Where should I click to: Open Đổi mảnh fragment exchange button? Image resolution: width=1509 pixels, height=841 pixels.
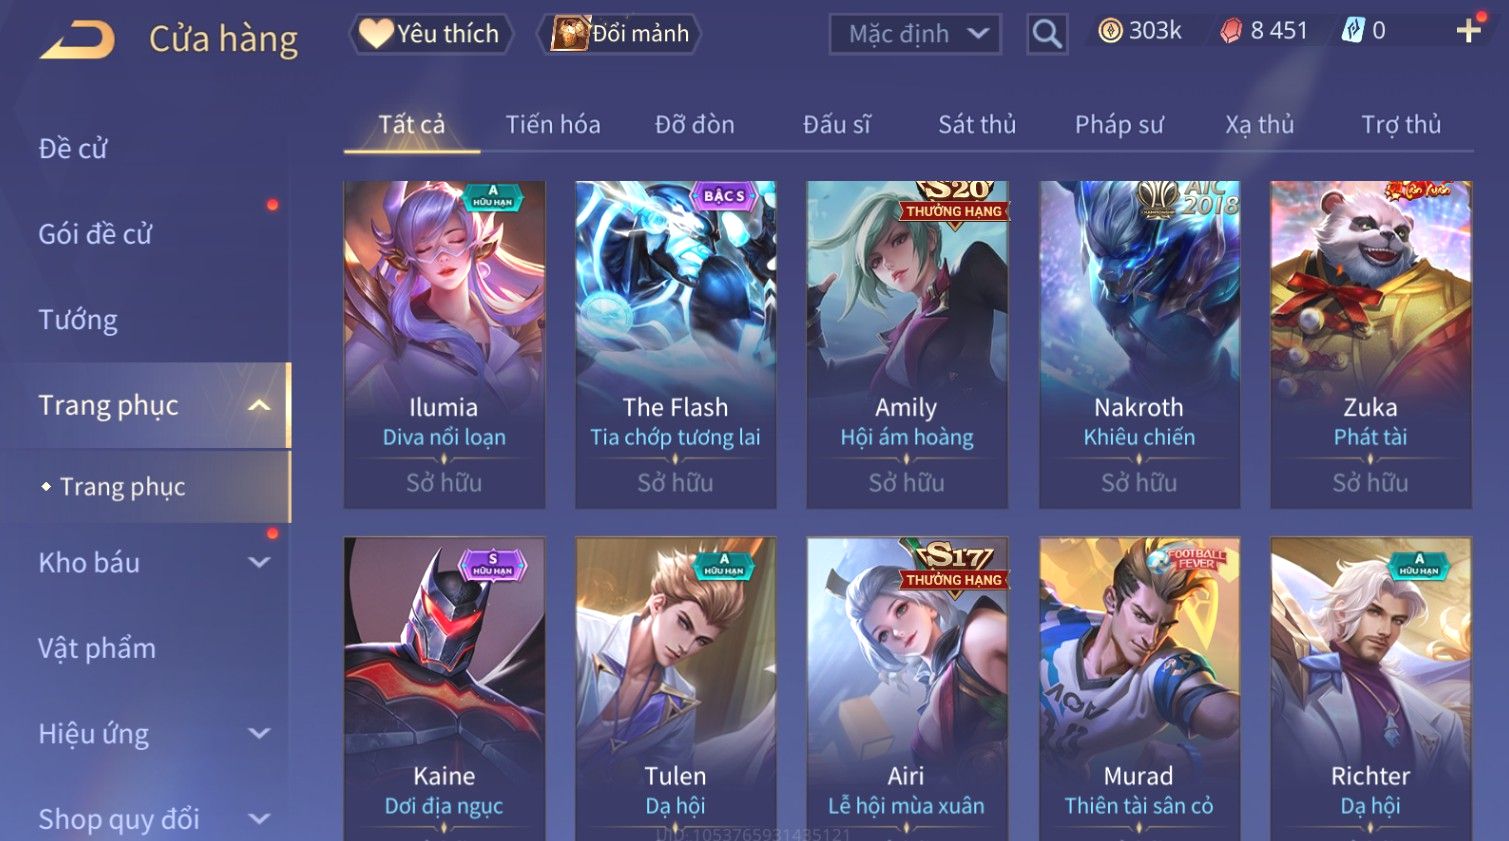point(619,33)
